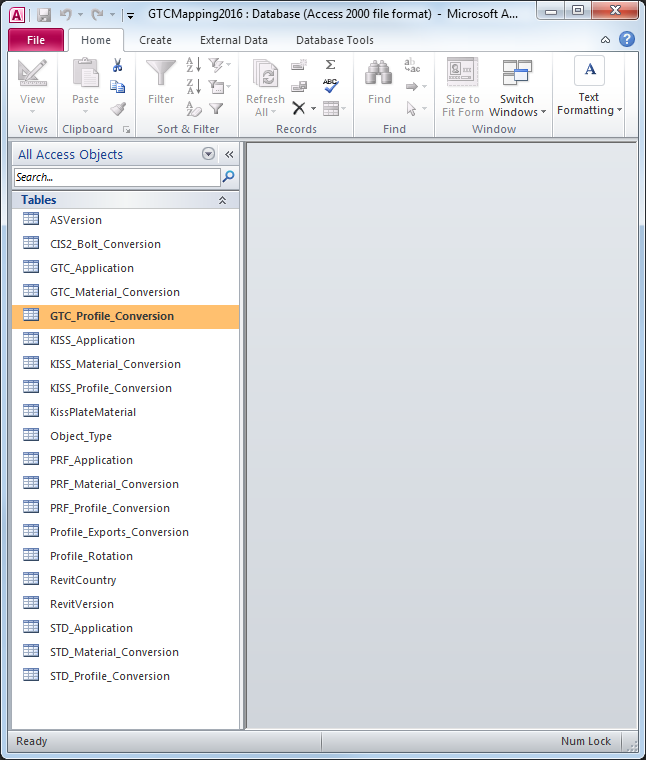Collapse the navigation pane shutter bar
This screenshot has width=646, height=760.
point(229,155)
